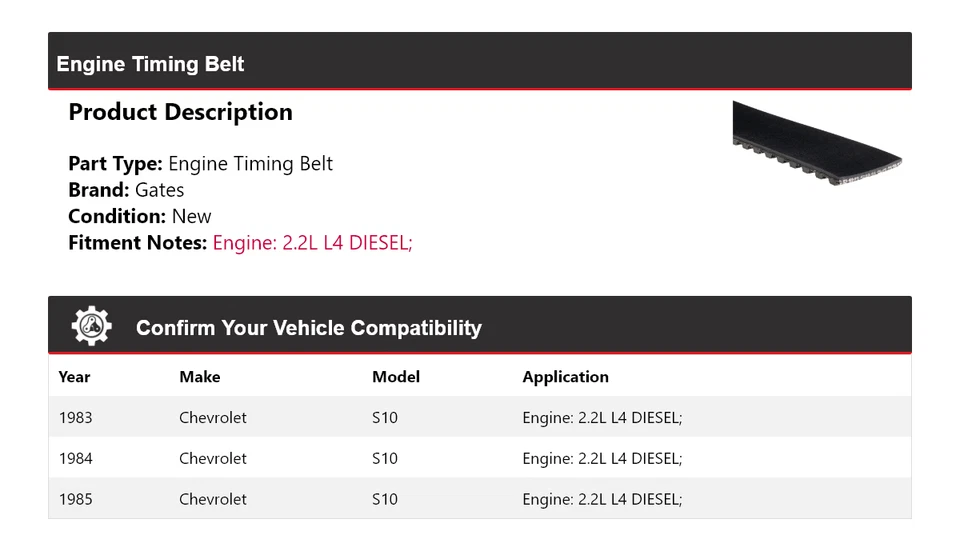Viewport: 960px width, 551px height.
Task: Click the Condition: New line
Action: coord(140,216)
